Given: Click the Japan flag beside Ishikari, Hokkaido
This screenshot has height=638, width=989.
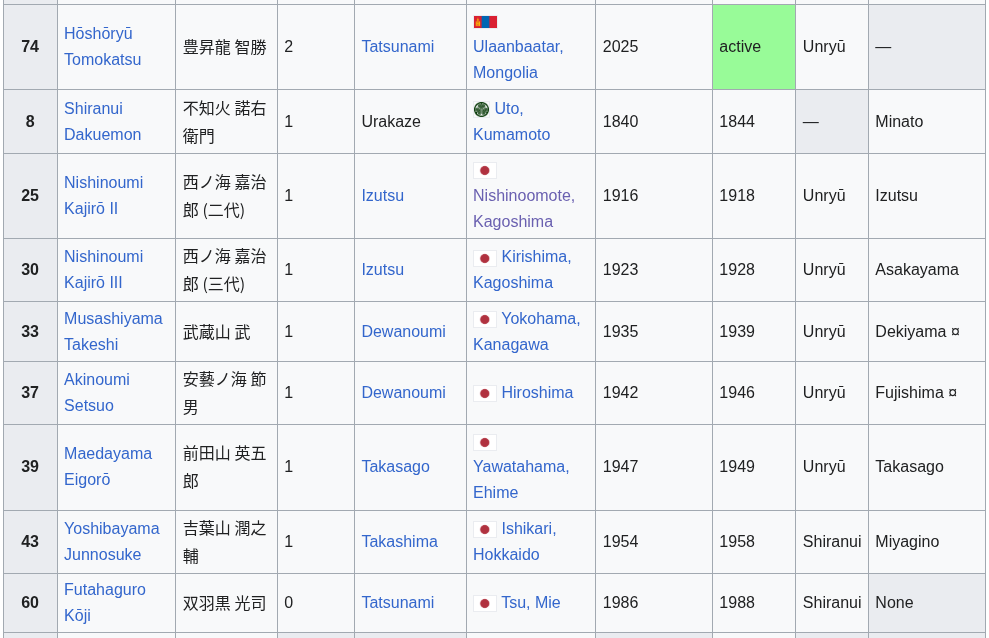Looking at the screenshot, I should pyautogui.click(x=485, y=530).
